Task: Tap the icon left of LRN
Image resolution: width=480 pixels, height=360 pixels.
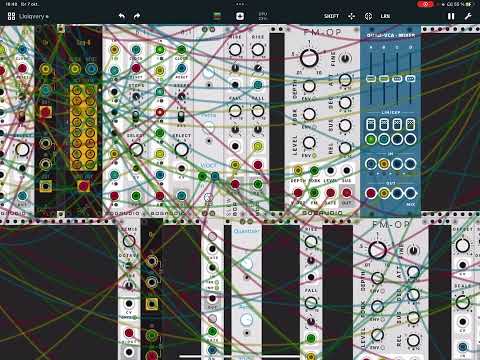Action: (368, 16)
